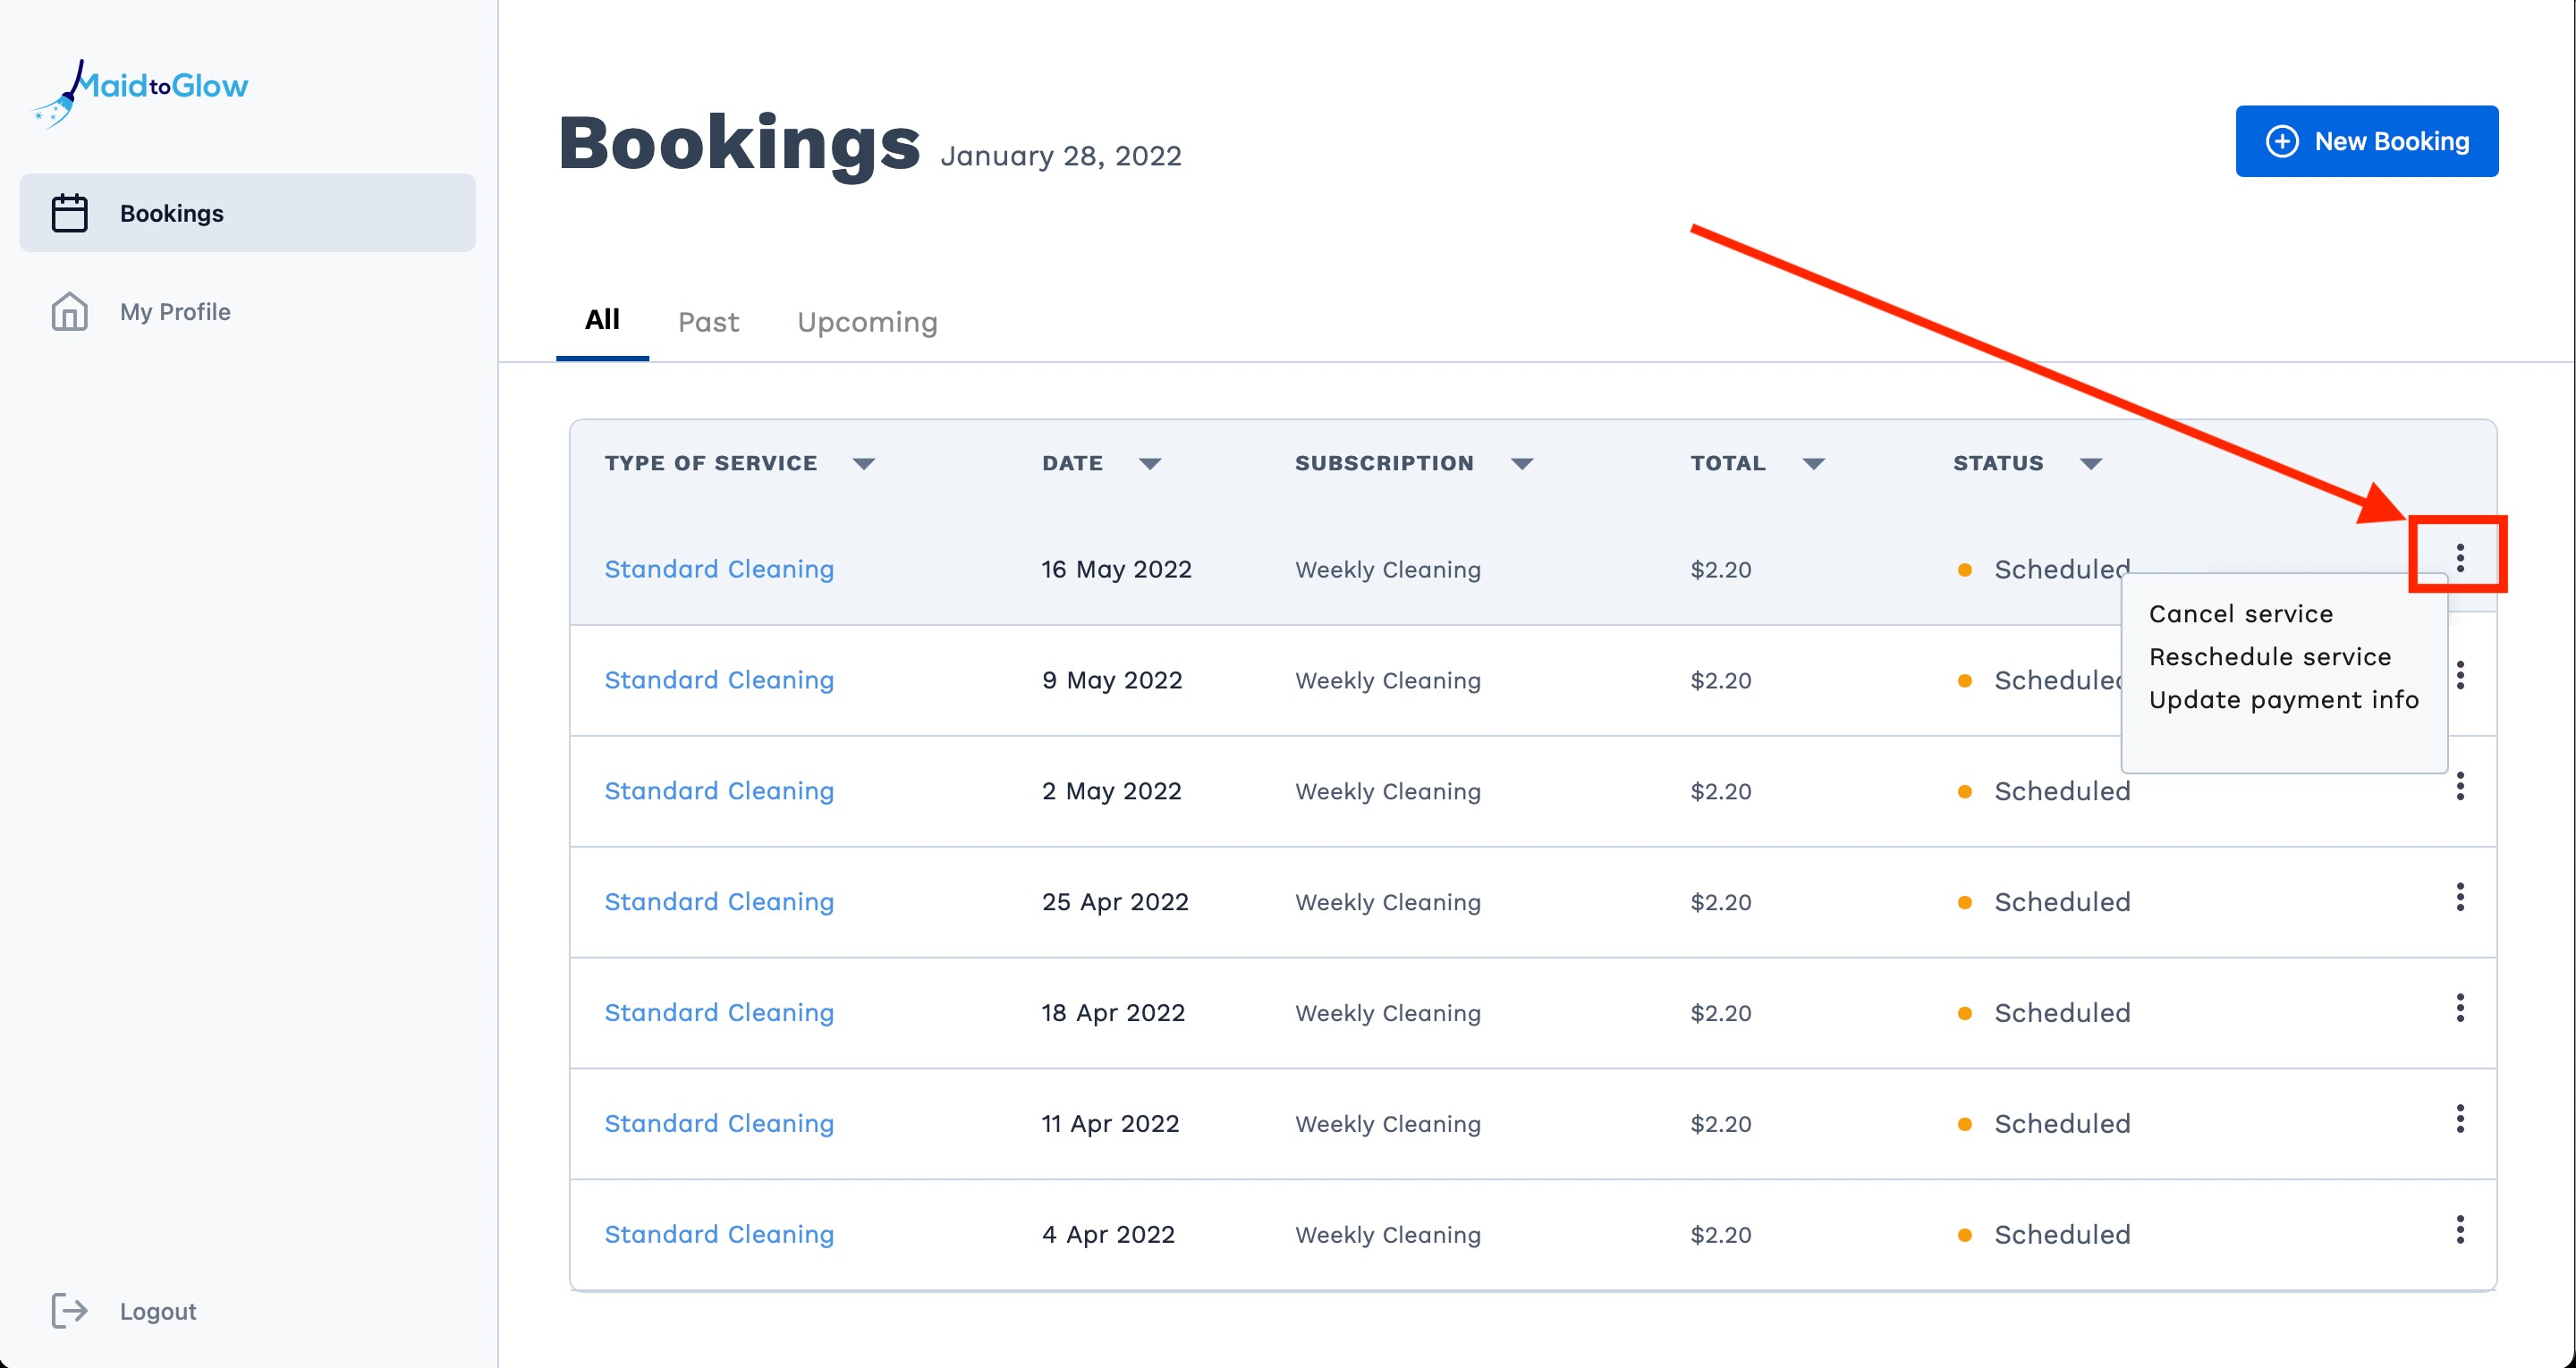Open Standard Cleaning for 2 May 2022

[719, 791]
